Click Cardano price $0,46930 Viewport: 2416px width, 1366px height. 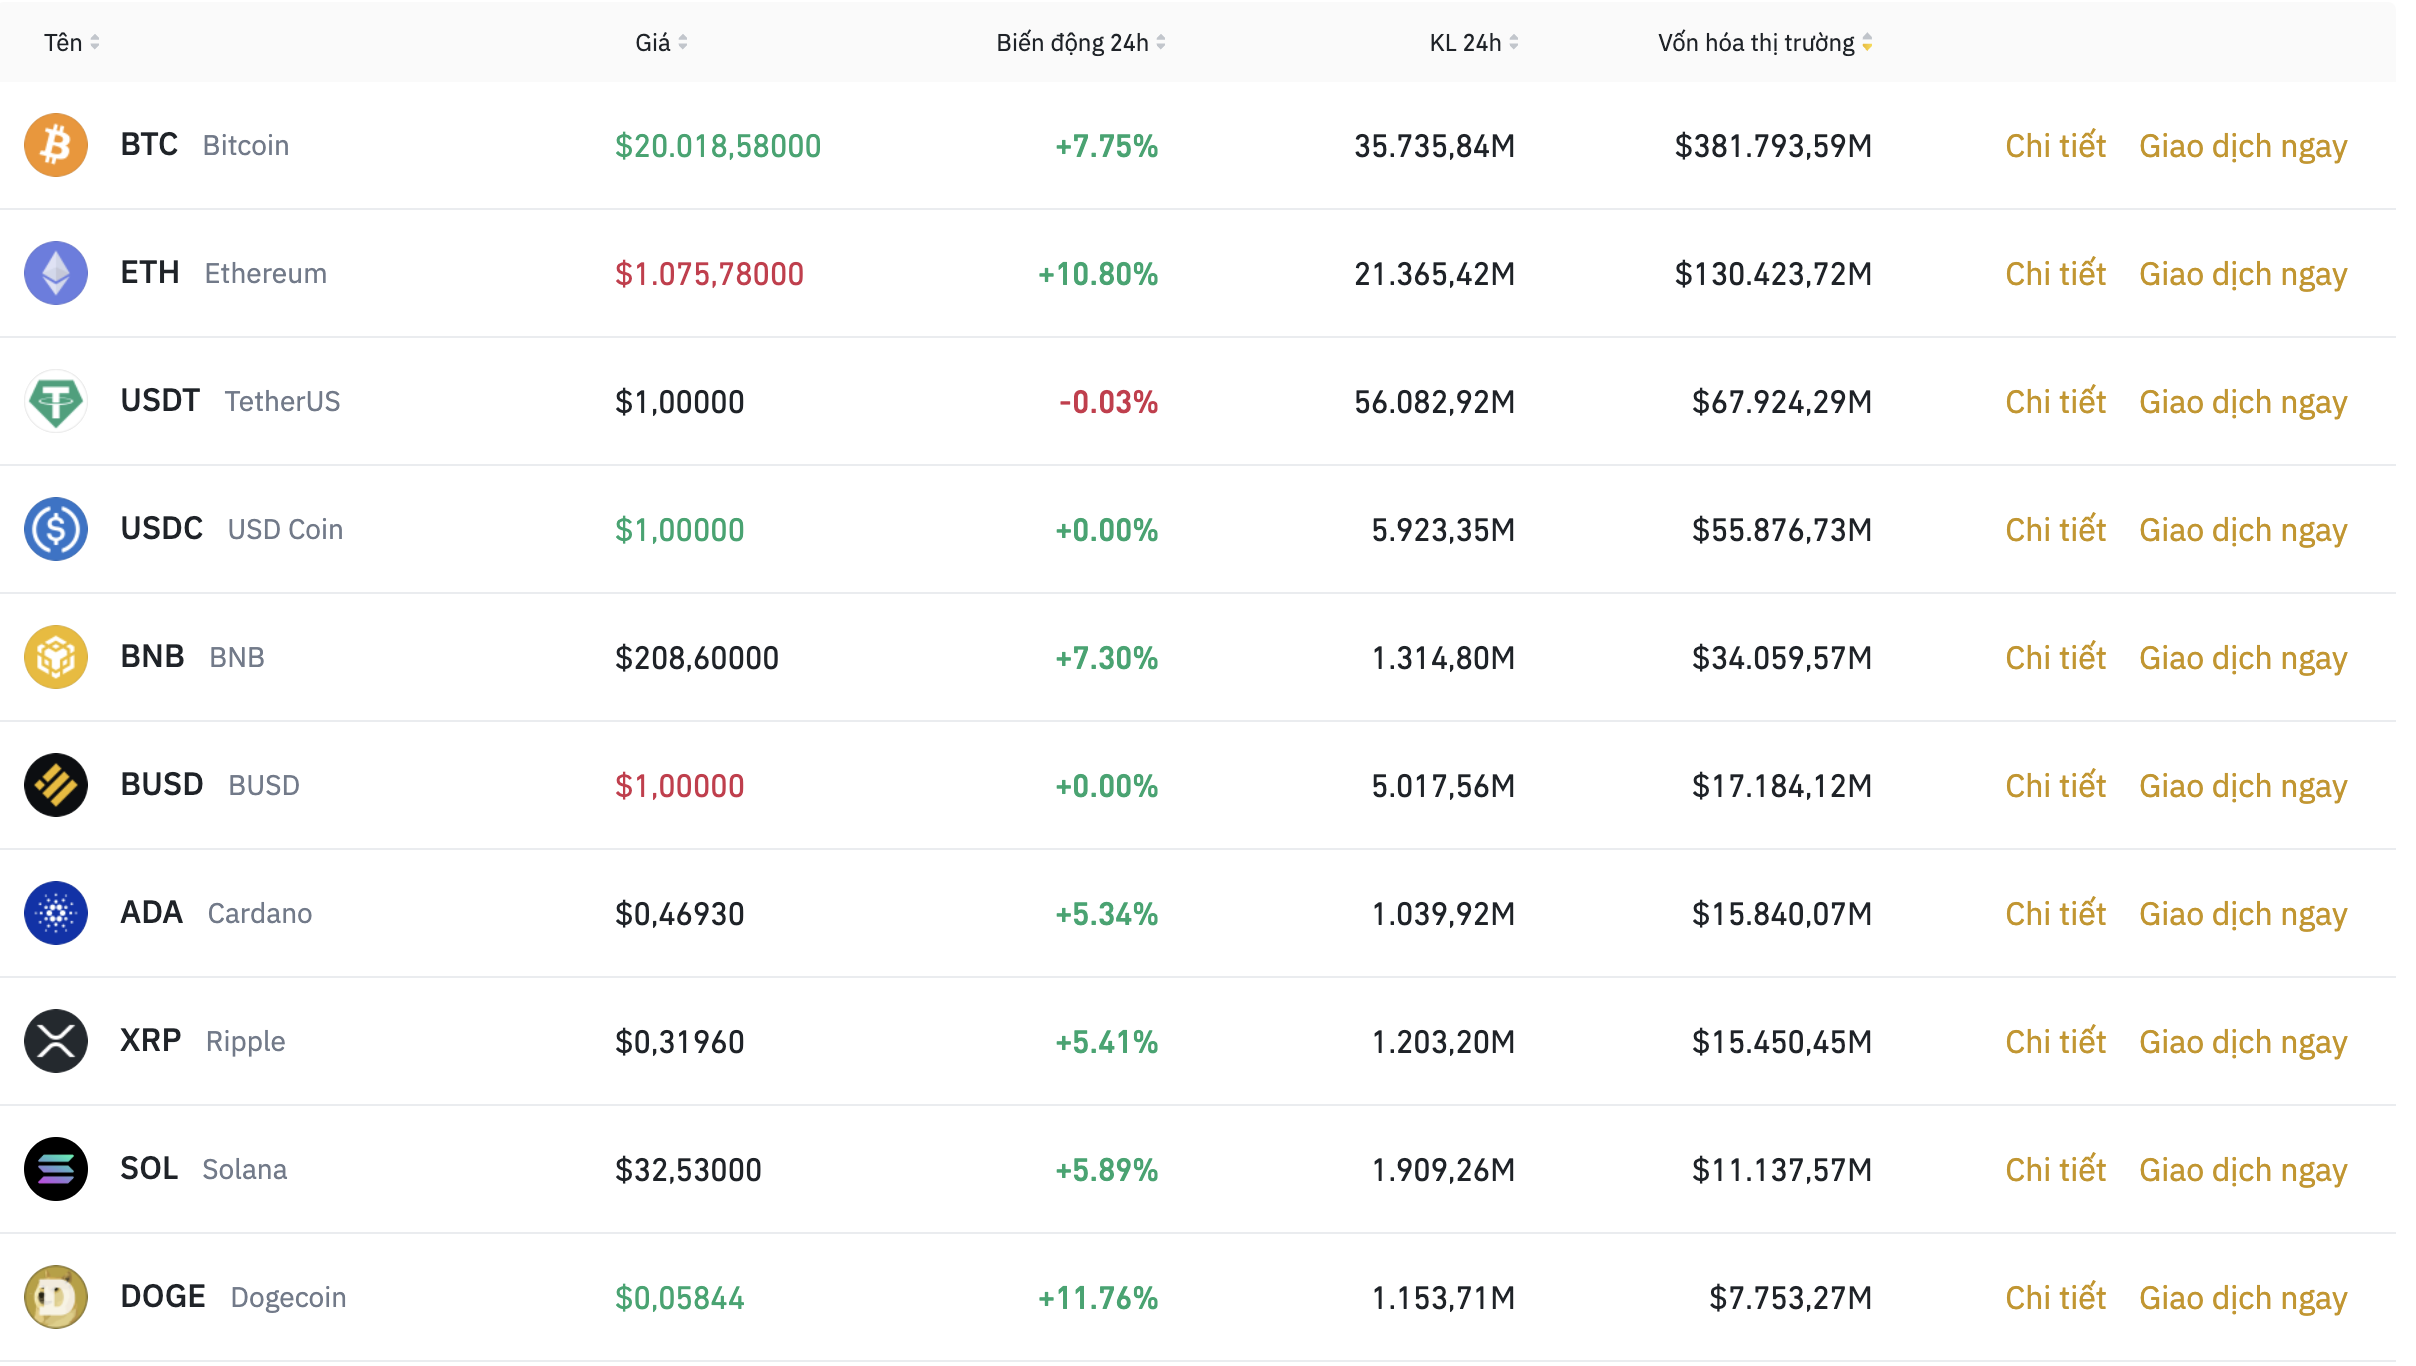tap(679, 914)
